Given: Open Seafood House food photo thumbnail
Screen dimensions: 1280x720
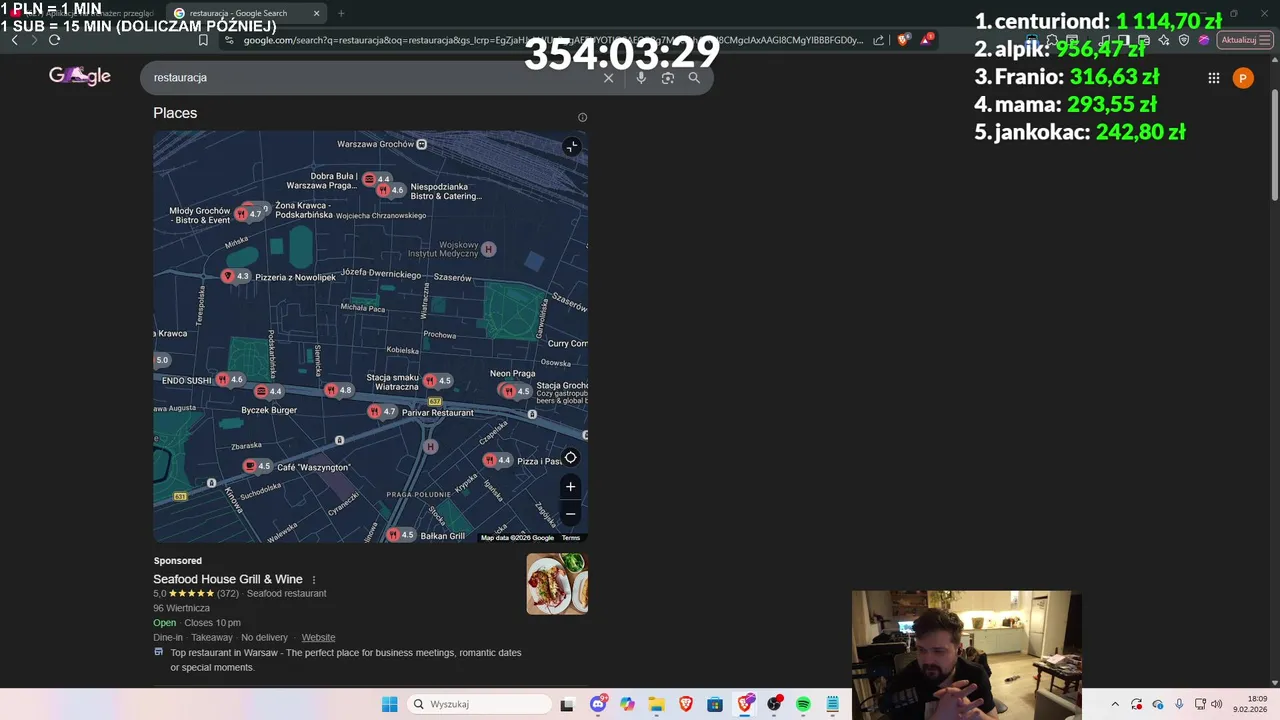Looking at the screenshot, I should 557,584.
